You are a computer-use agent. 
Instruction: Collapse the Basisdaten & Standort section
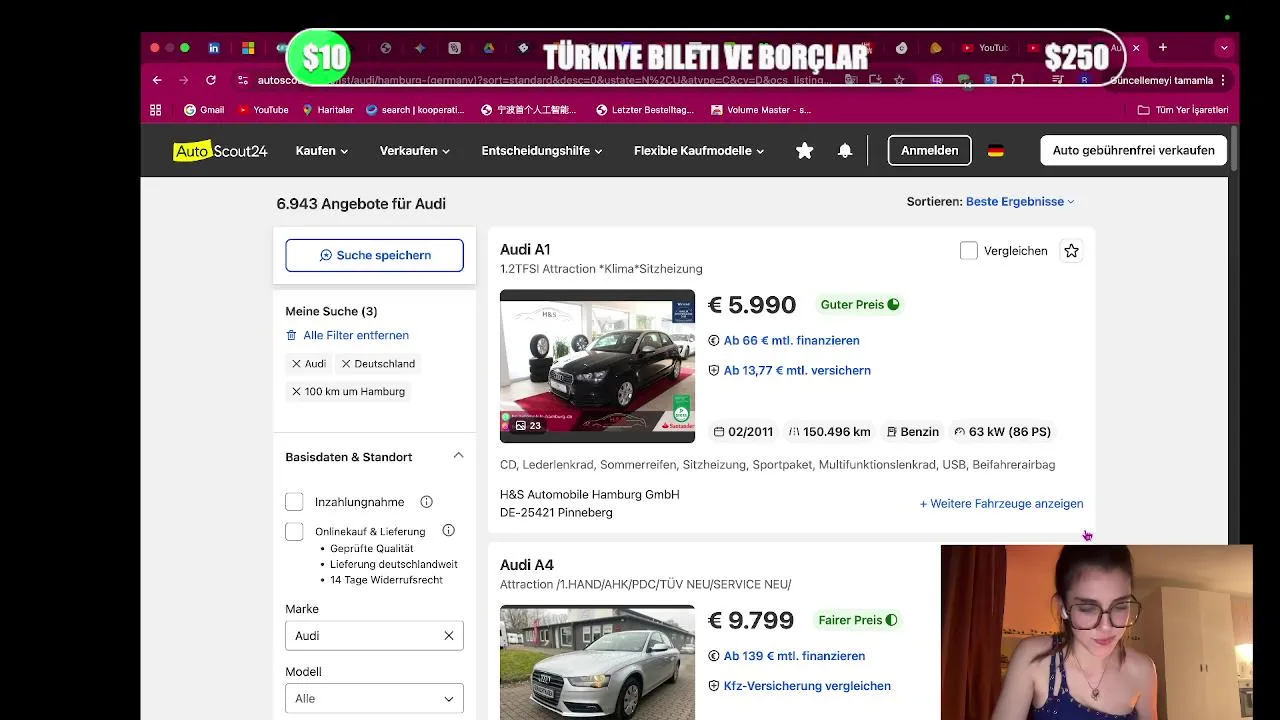[x=458, y=456]
